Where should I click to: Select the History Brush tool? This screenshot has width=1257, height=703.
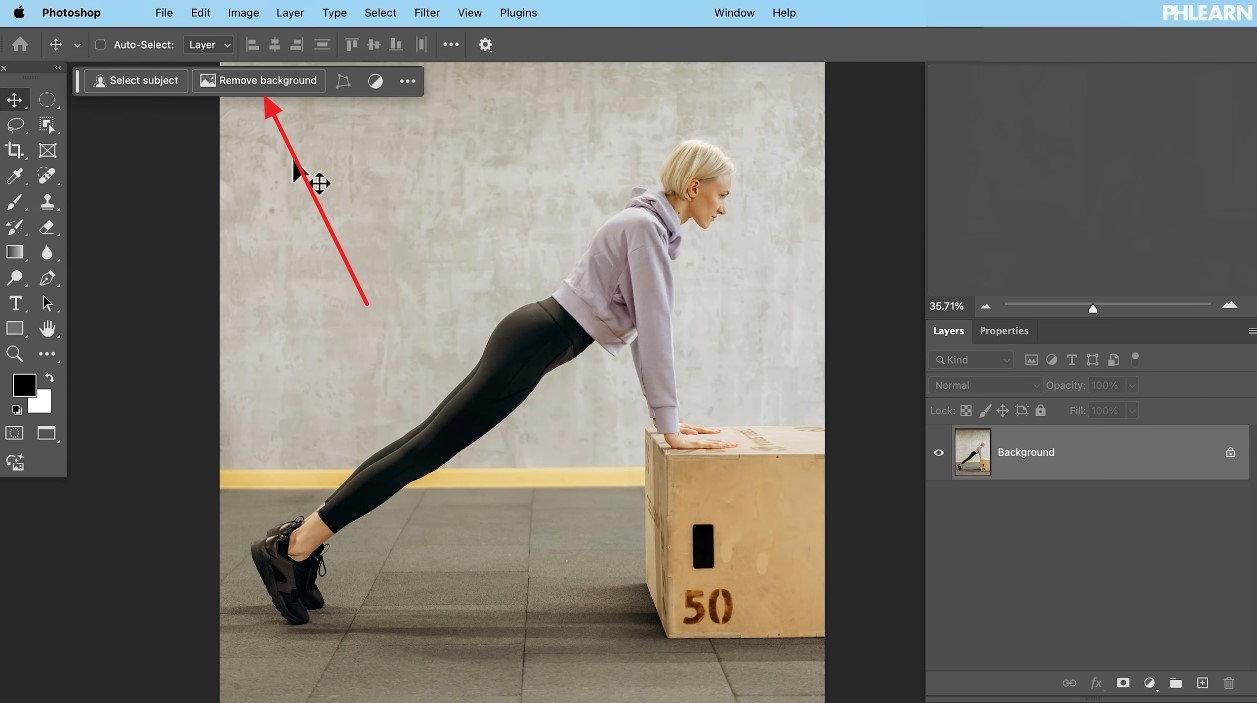tap(15, 227)
